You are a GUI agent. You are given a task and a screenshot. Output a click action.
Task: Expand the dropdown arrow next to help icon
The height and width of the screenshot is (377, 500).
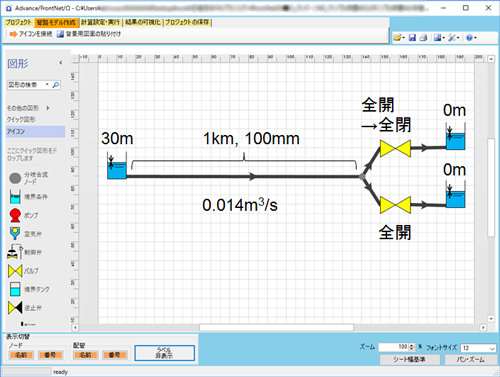(475, 38)
